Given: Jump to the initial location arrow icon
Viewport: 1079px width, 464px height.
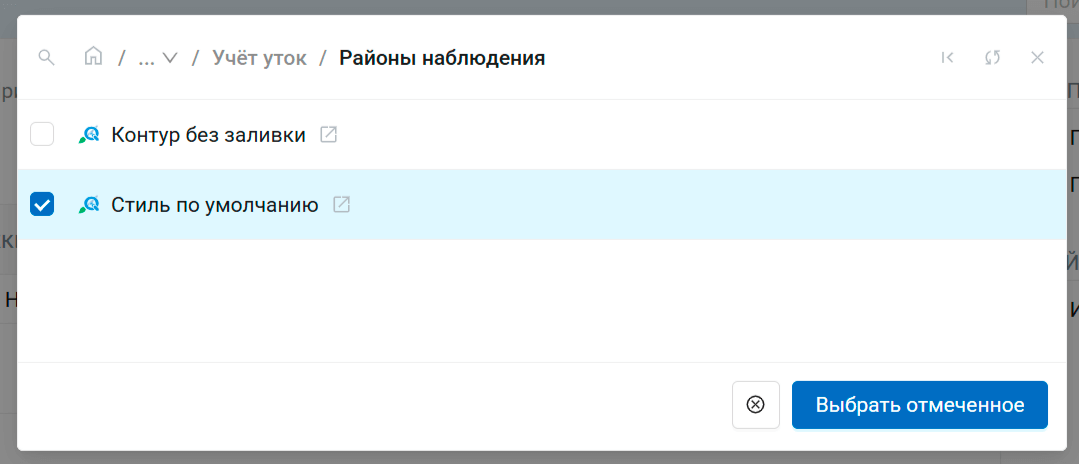Looking at the screenshot, I should coord(947,58).
